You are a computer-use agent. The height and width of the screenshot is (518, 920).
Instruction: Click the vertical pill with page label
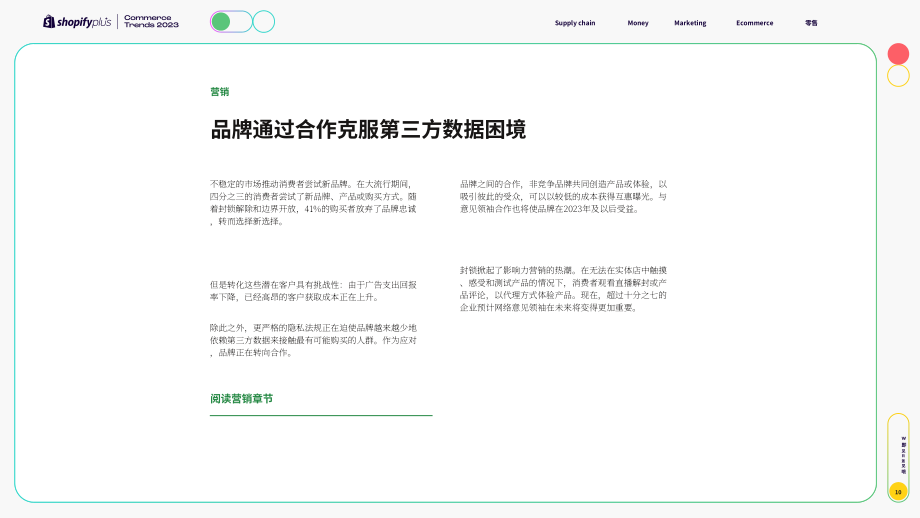point(898,457)
